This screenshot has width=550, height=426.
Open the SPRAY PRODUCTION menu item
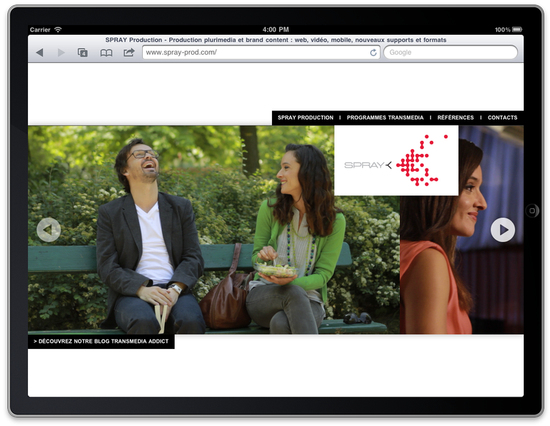pyautogui.click(x=306, y=118)
